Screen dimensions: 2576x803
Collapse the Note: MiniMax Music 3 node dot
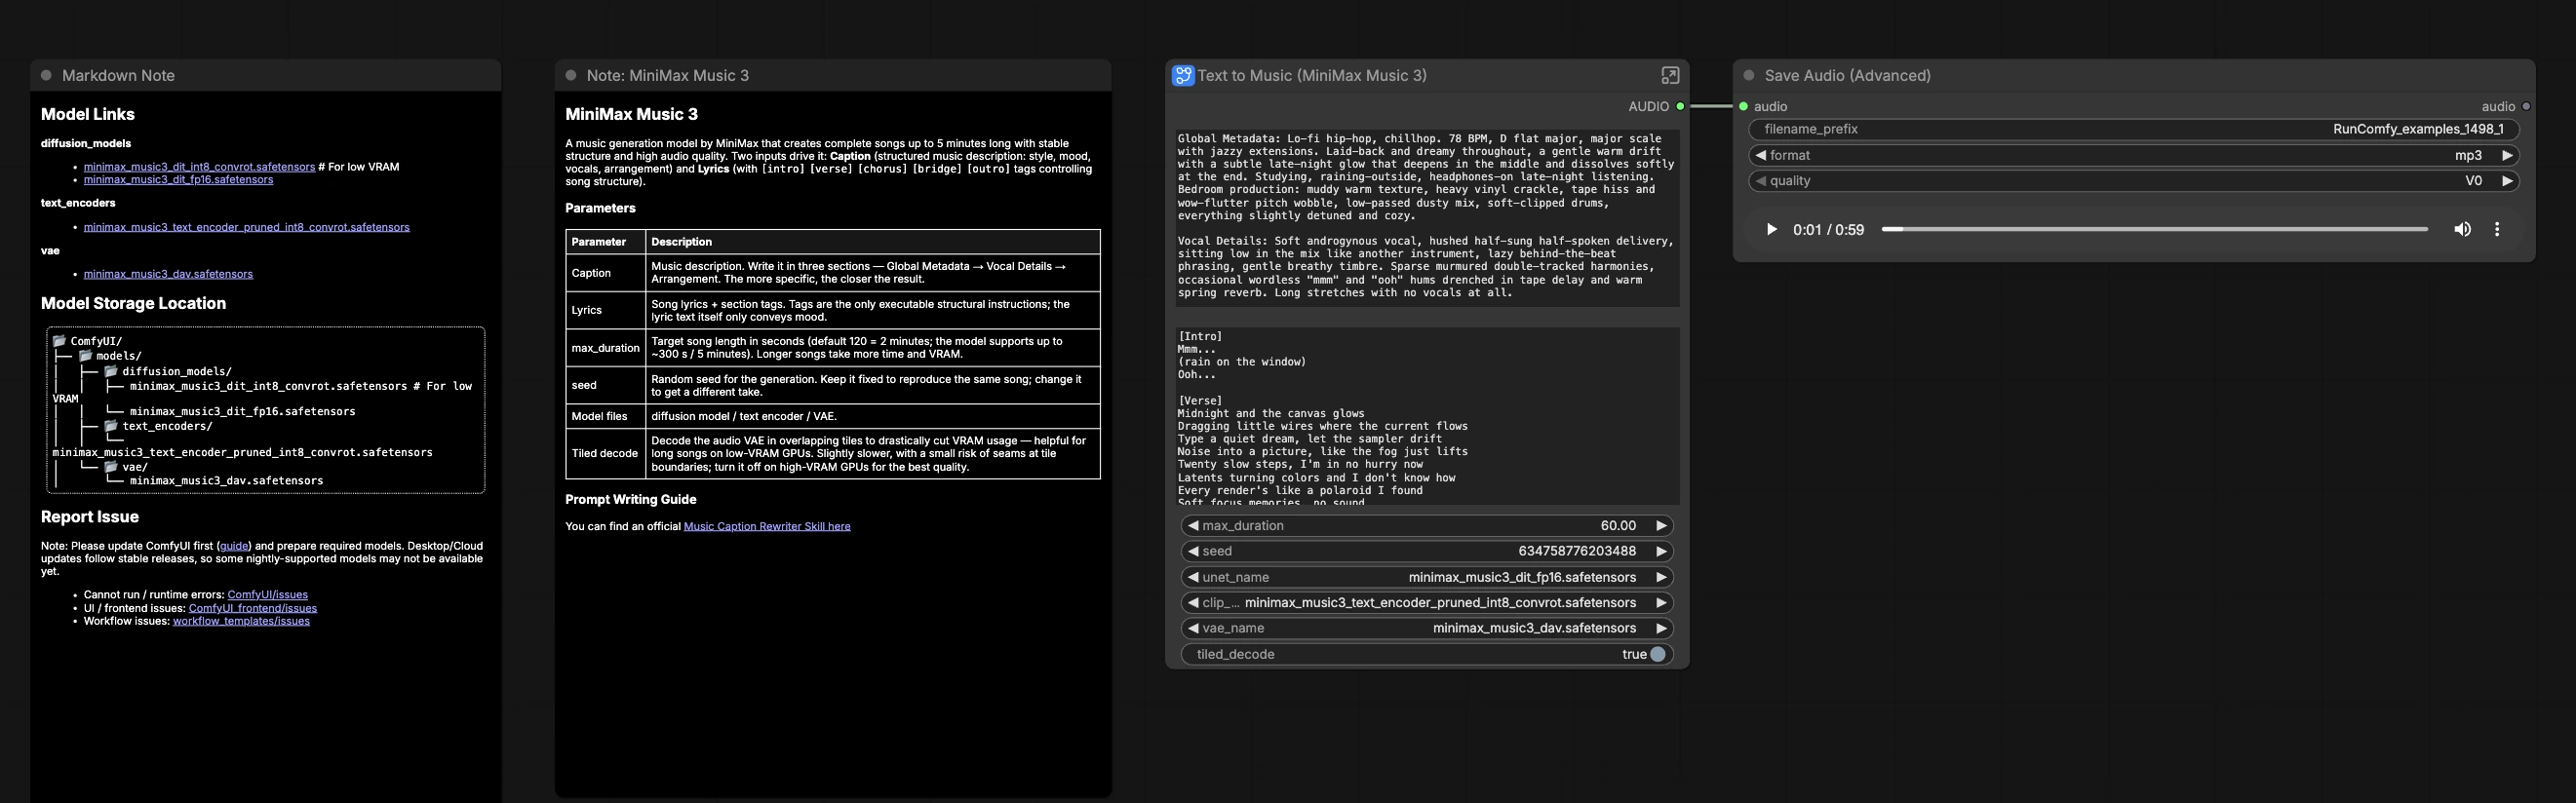(571, 75)
